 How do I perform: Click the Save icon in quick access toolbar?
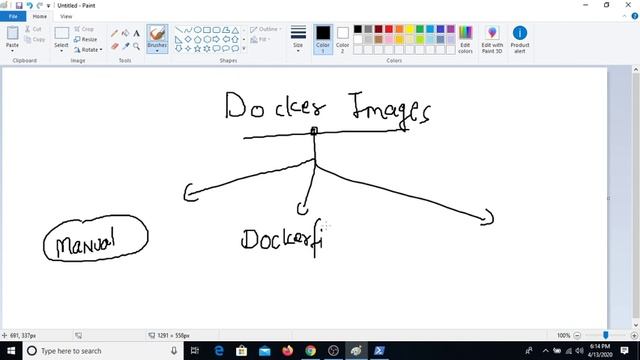coord(19,5)
